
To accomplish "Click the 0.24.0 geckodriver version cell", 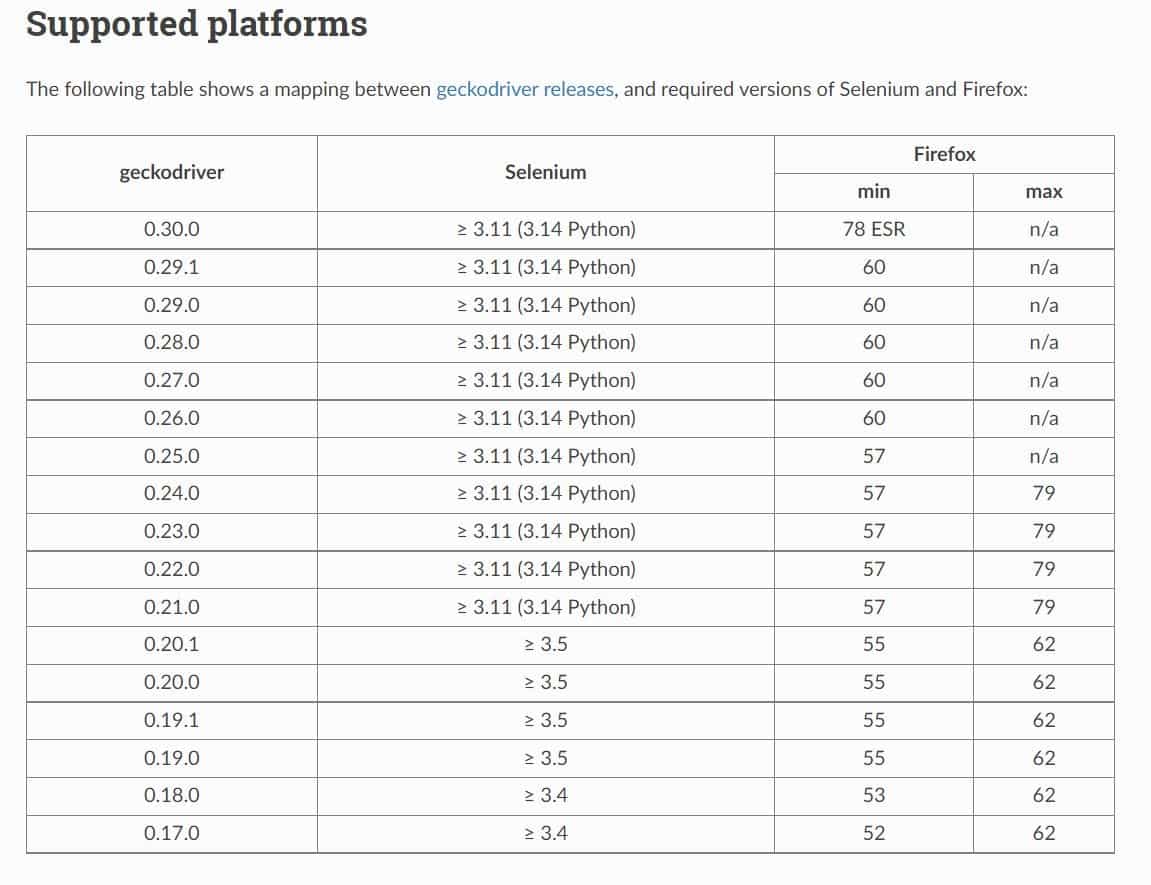I will point(172,493).
